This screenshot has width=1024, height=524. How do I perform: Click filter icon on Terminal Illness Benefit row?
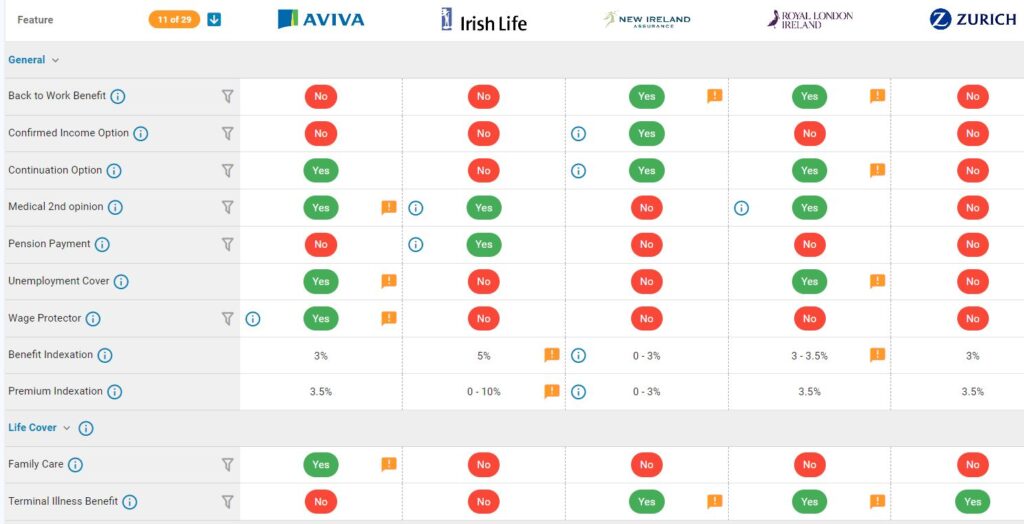227,501
